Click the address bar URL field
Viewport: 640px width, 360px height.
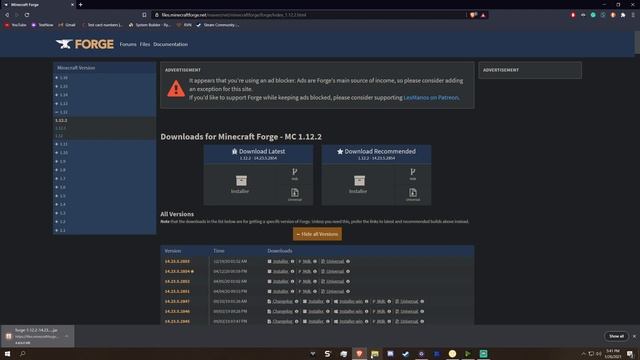310,15
